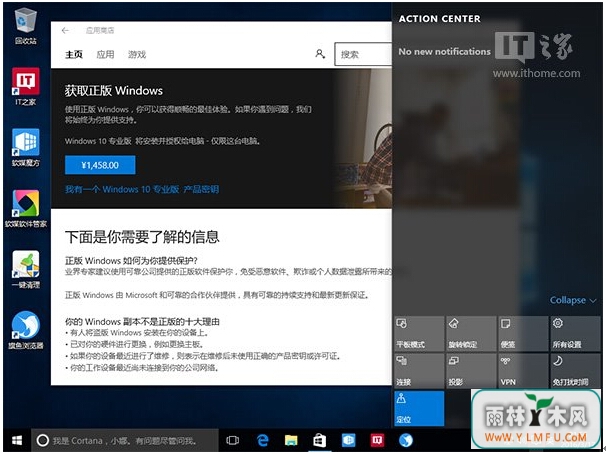Switch to the 主页 tab

pos(74,54)
